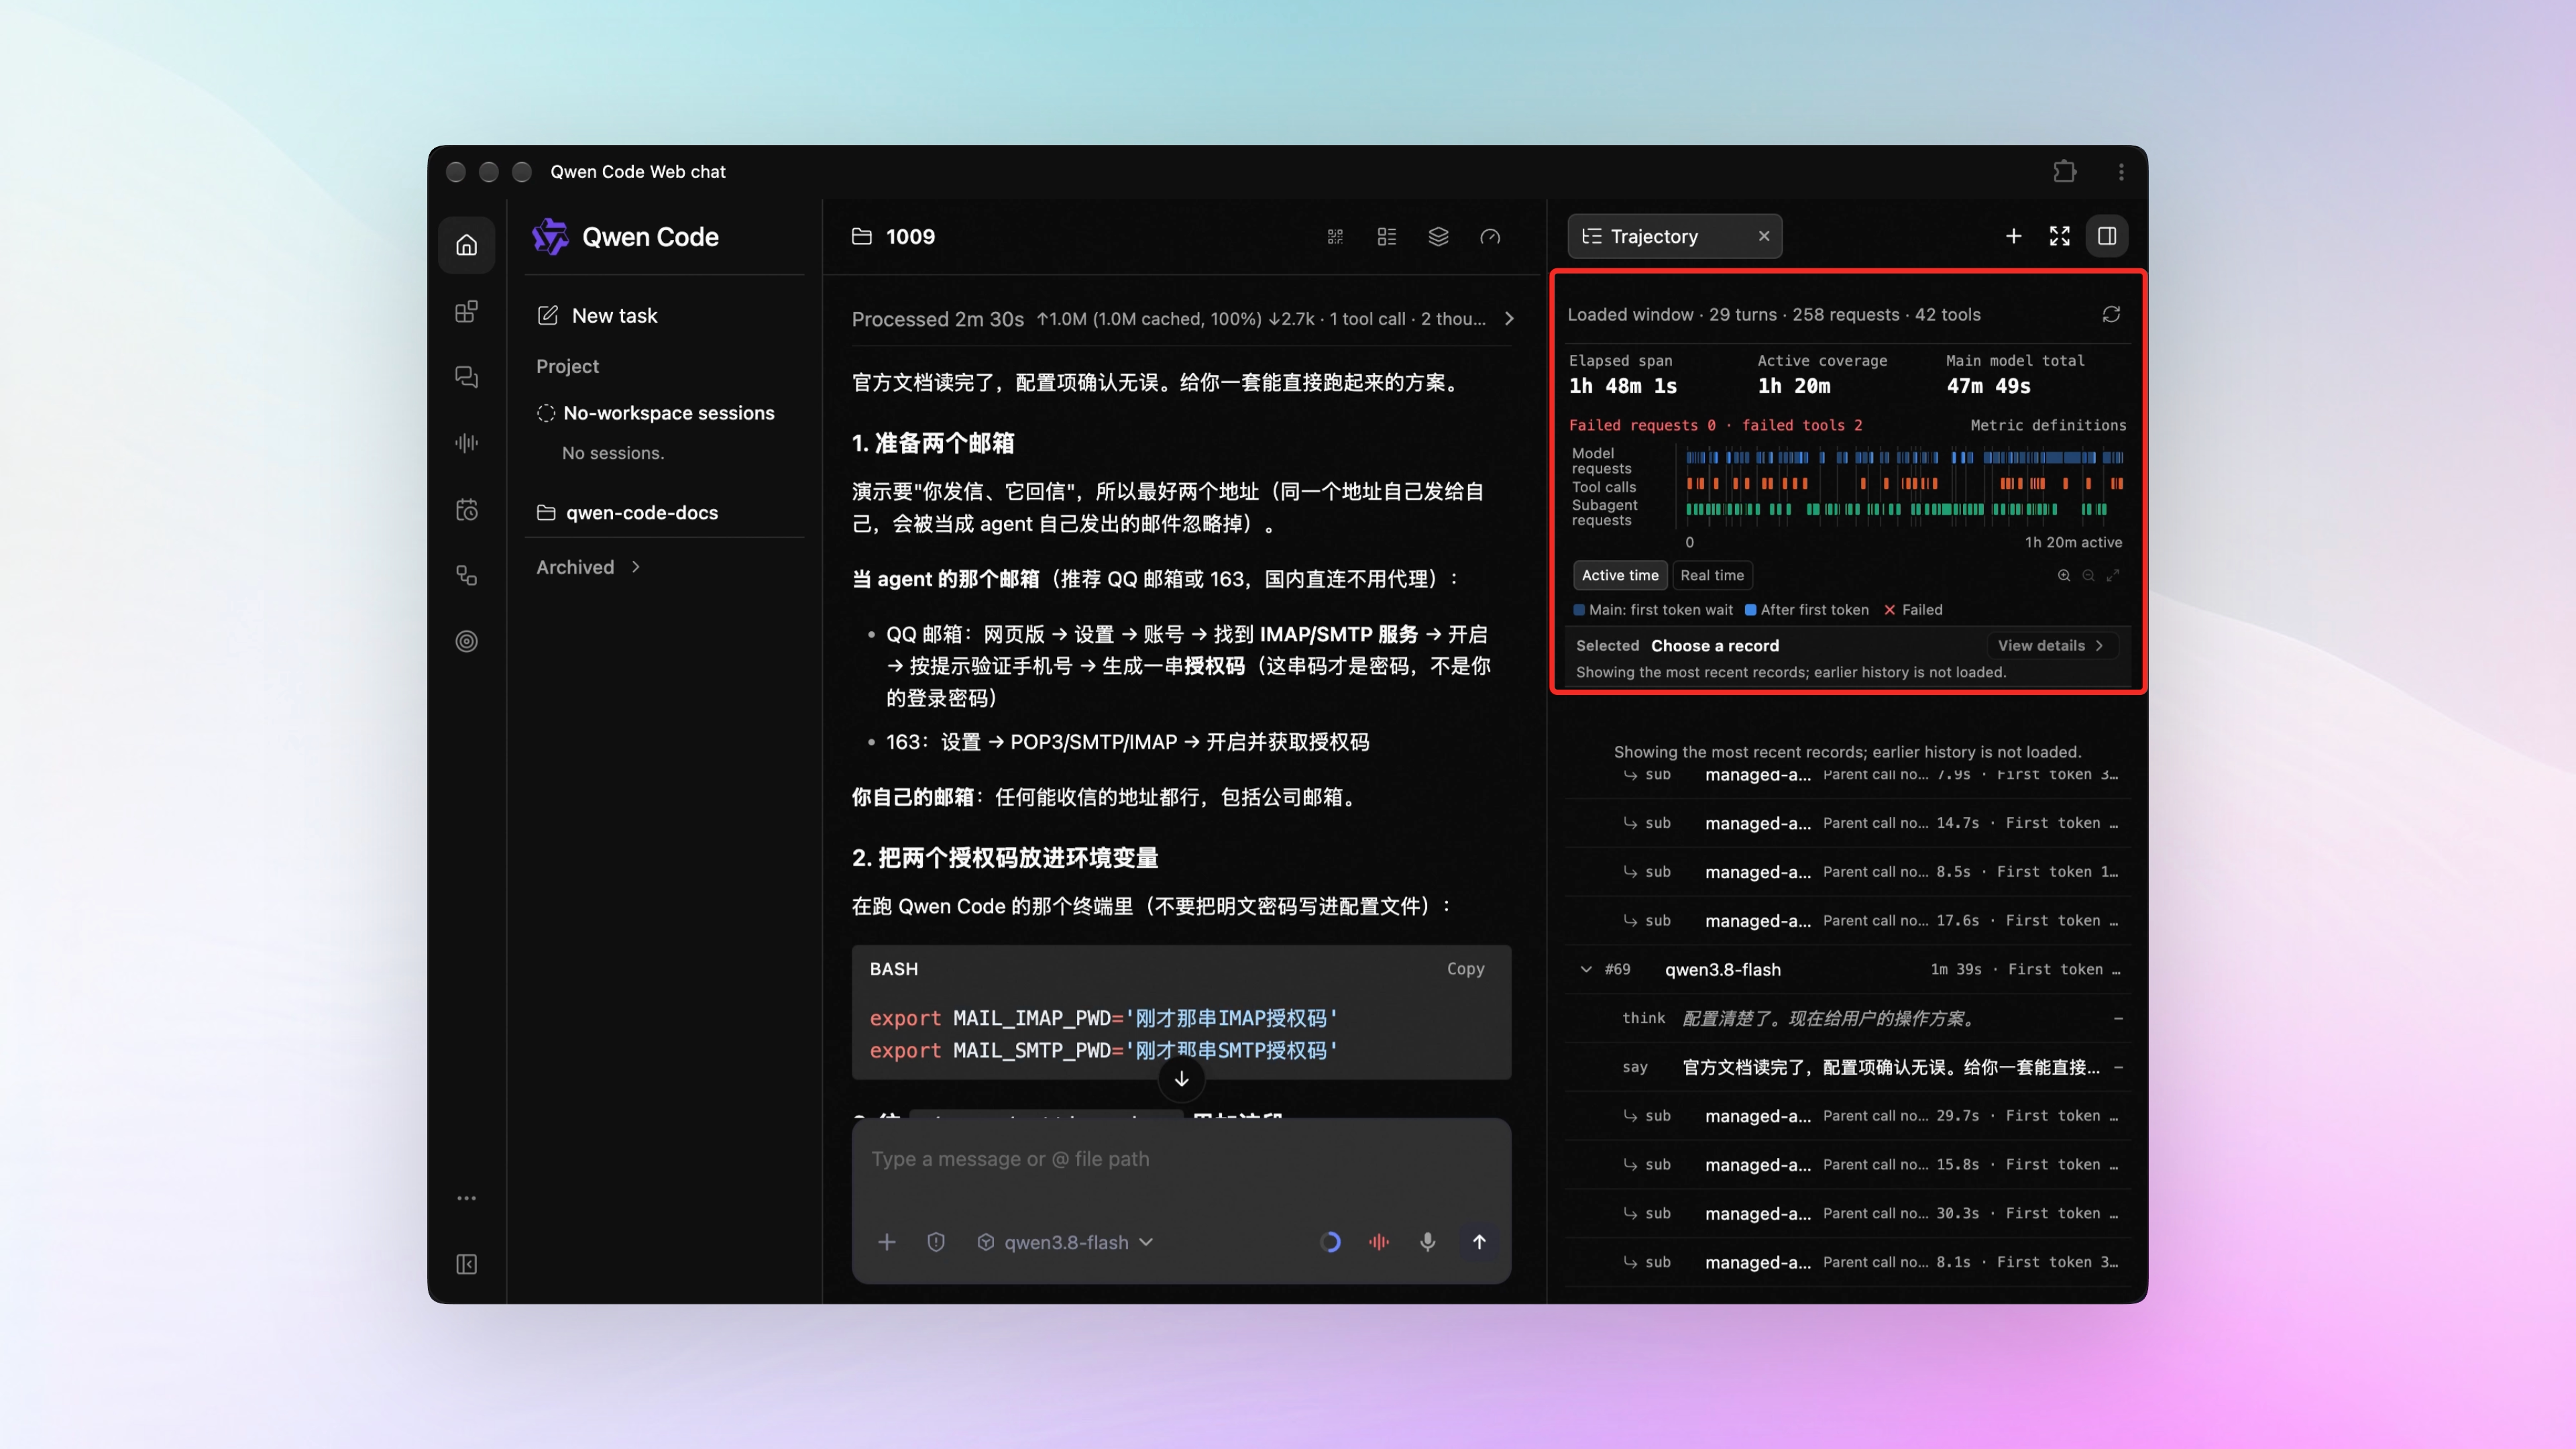The height and width of the screenshot is (1449, 2576).
Task: Collapse the left sidebar panel icon
Action: [x=466, y=1264]
